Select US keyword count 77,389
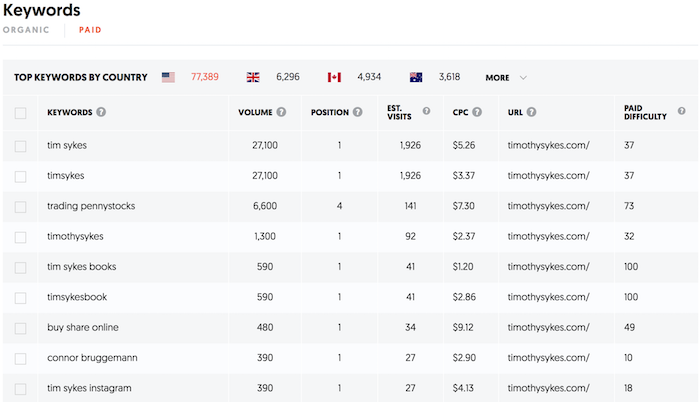Image resolution: width=700 pixels, height=402 pixels. [205, 77]
